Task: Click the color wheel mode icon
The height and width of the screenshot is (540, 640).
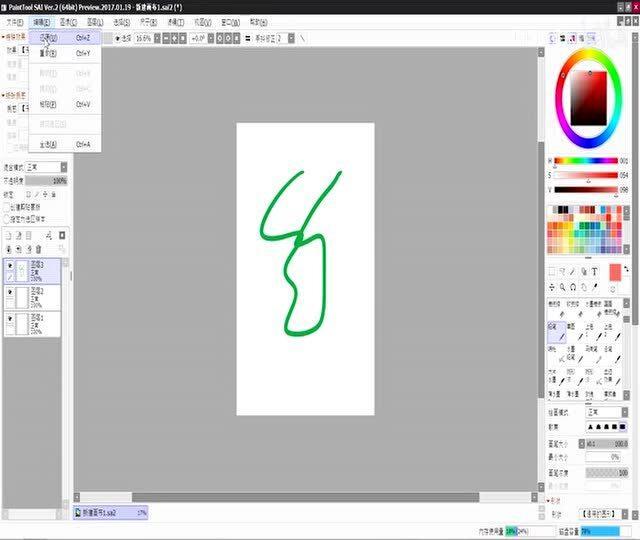Action: [552, 38]
